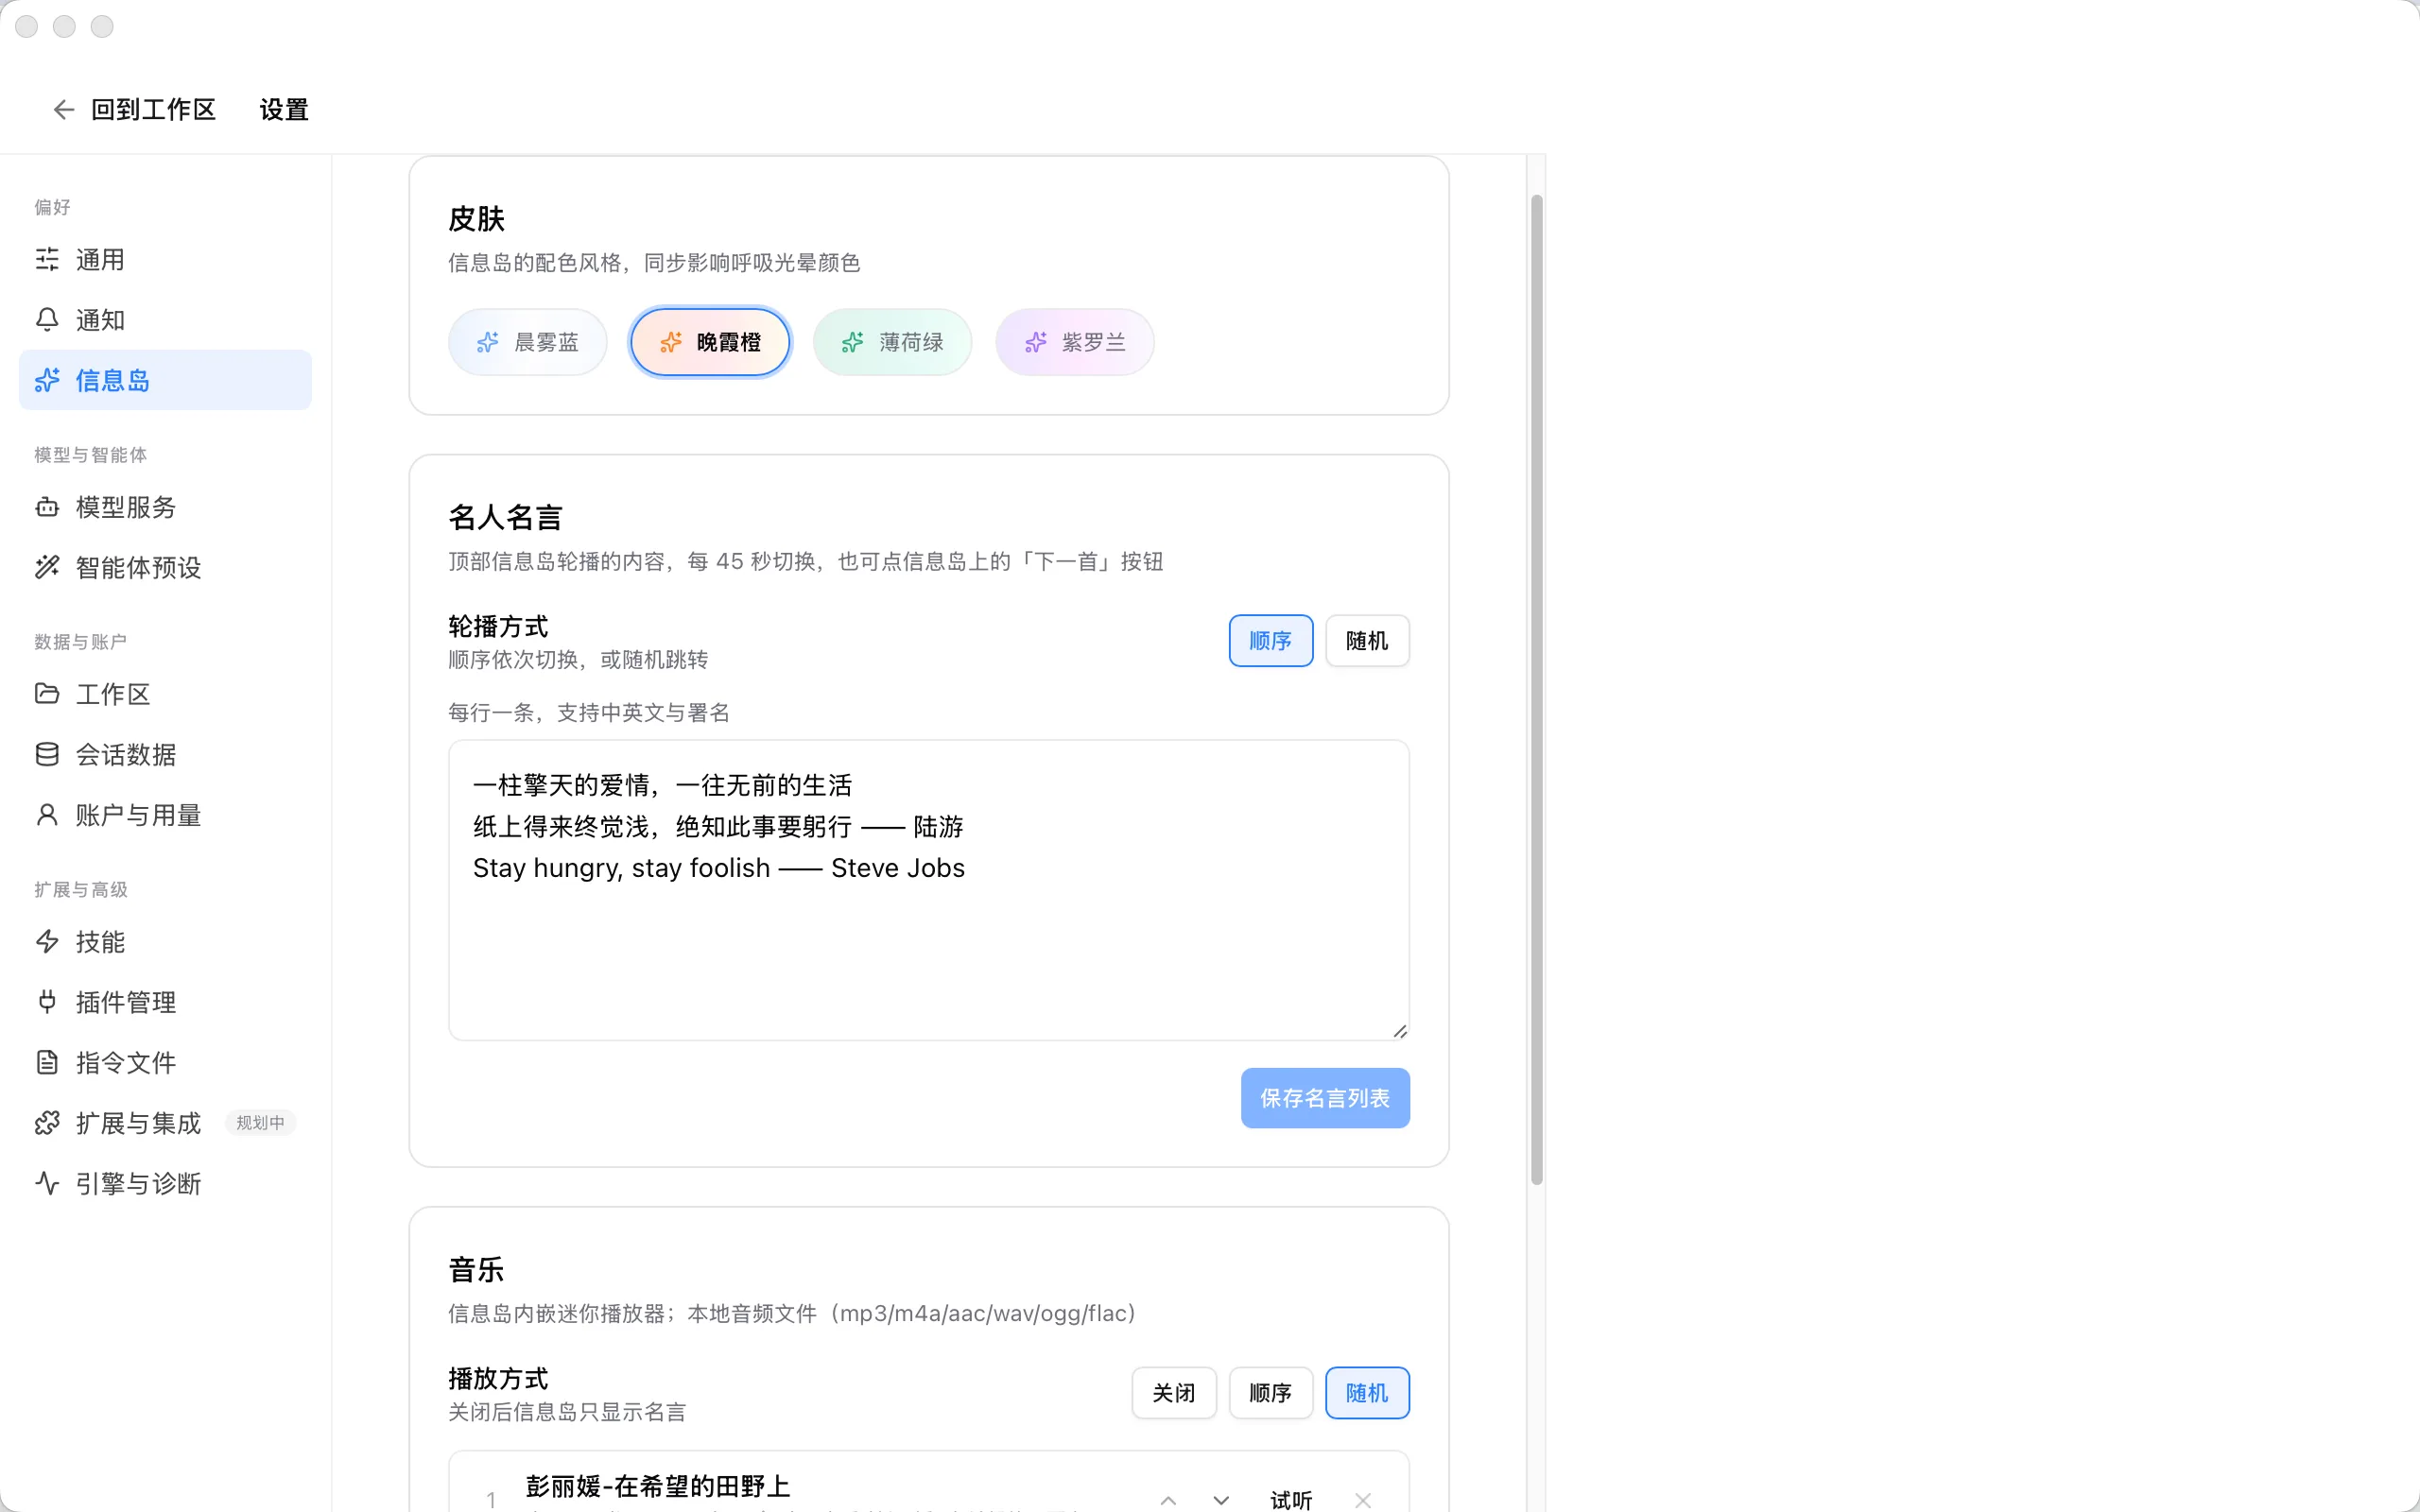The height and width of the screenshot is (1512, 2420).
Task: Click the blue sparkle icon in 晨雾蓝 skin
Action: [x=488, y=342]
